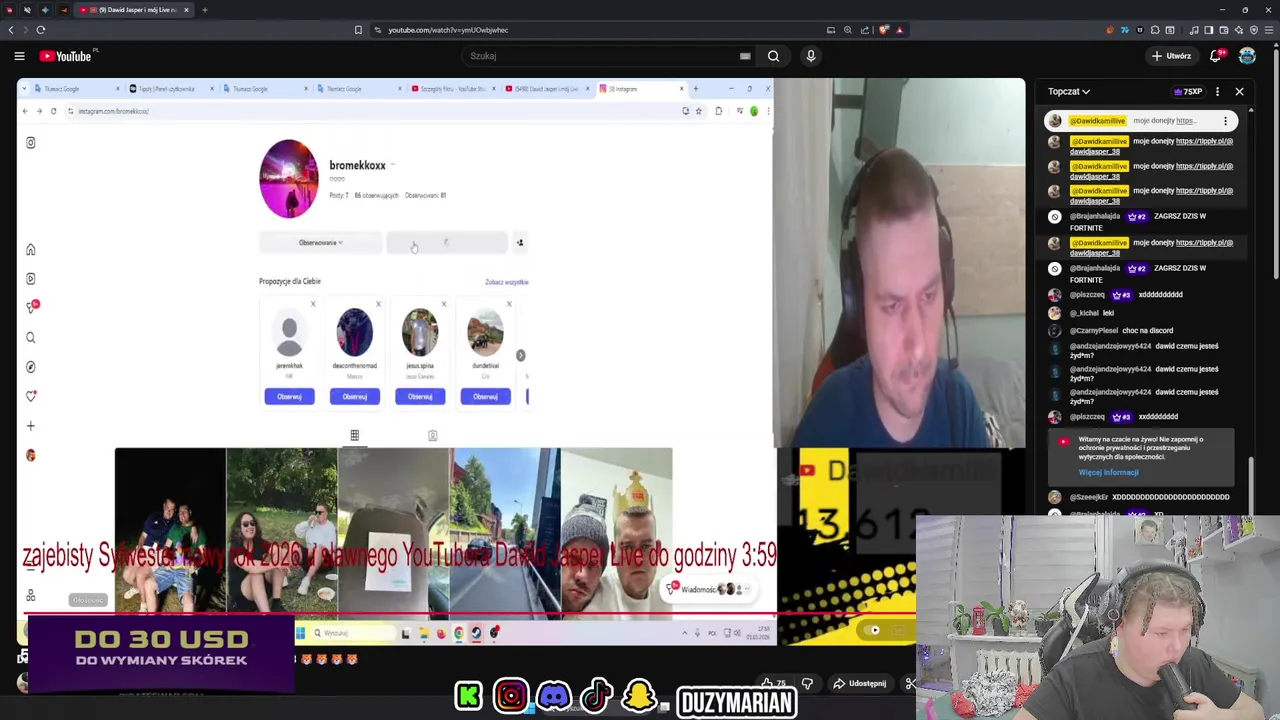Open Instagram messages with red badge
The height and width of the screenshot is (720, 1280).
(31, 308)
